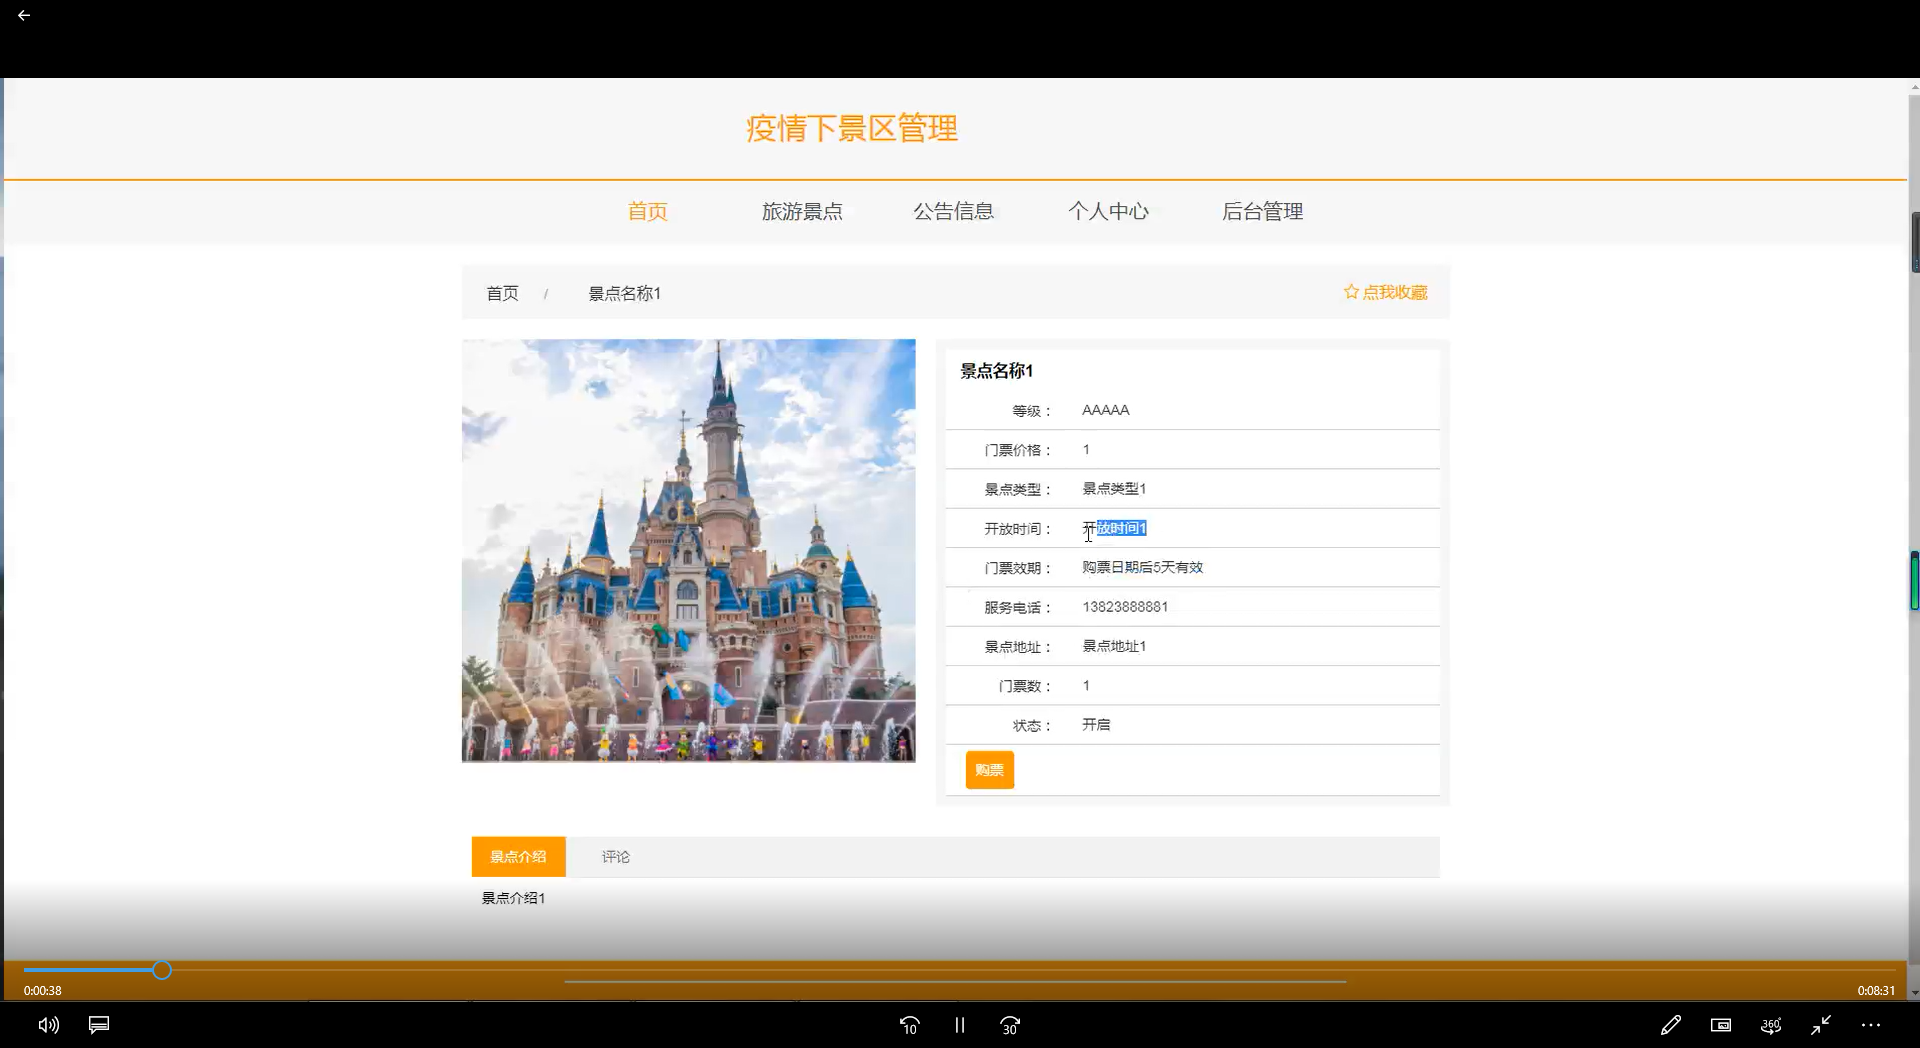The width and height of the screenshot is (1920, 1048).
Task: Click the castle attraction photo
Action: point(688,550)
